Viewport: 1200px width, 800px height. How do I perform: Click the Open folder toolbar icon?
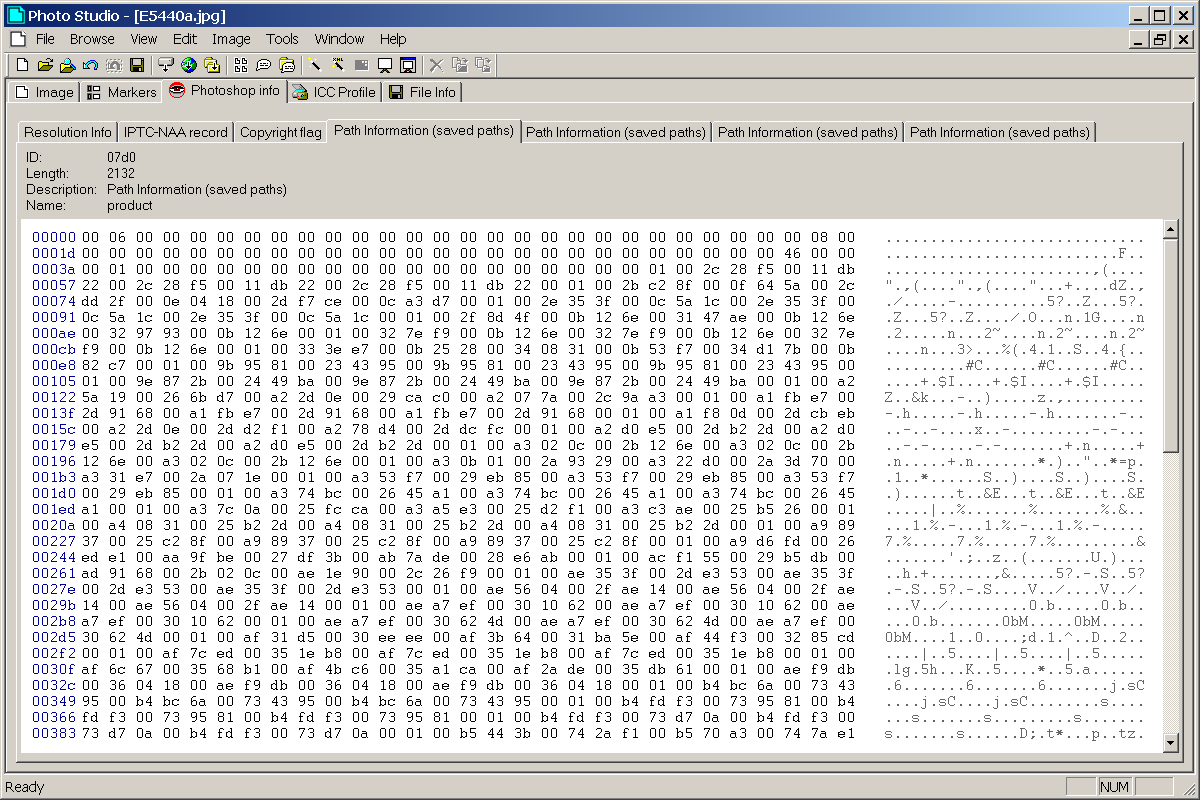[x=45, y=65]
